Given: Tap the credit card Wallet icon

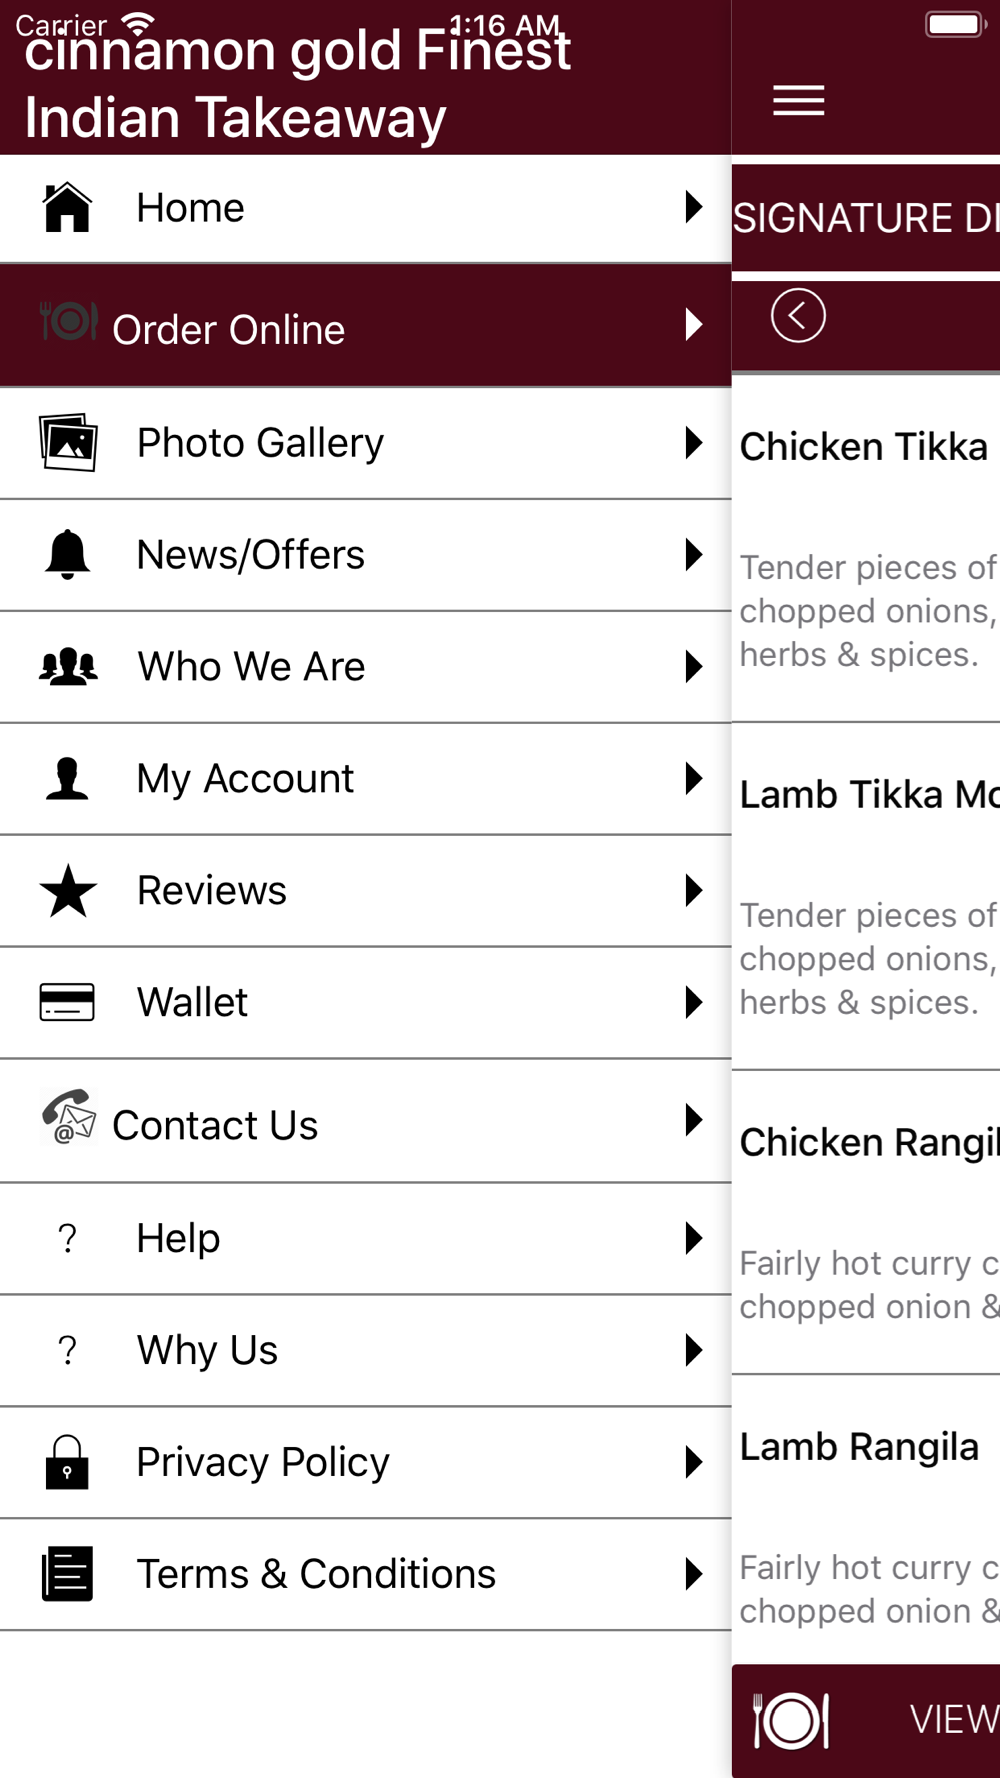Looking at the screenshot, I should click(67, 1002).
